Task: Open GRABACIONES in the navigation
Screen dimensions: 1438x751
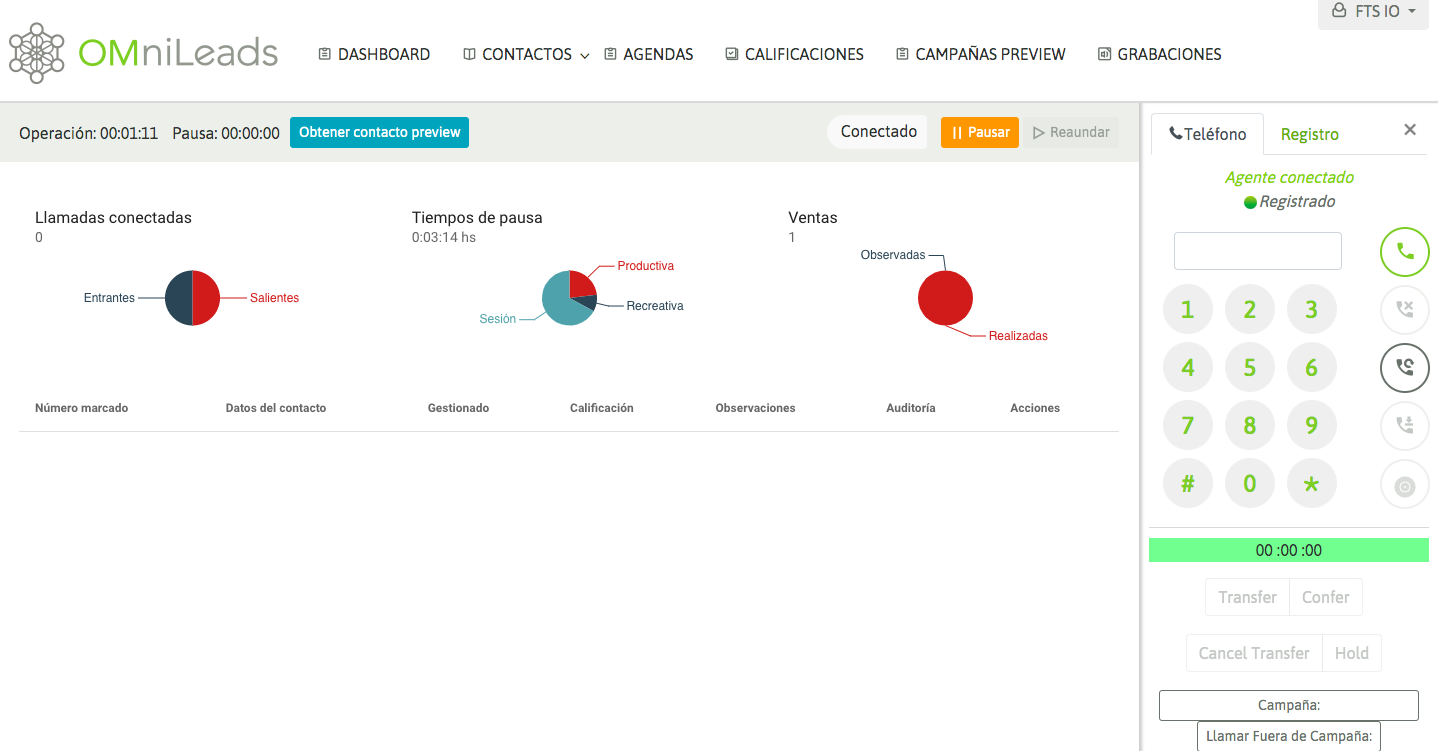Action: [x=1159, y=55]
